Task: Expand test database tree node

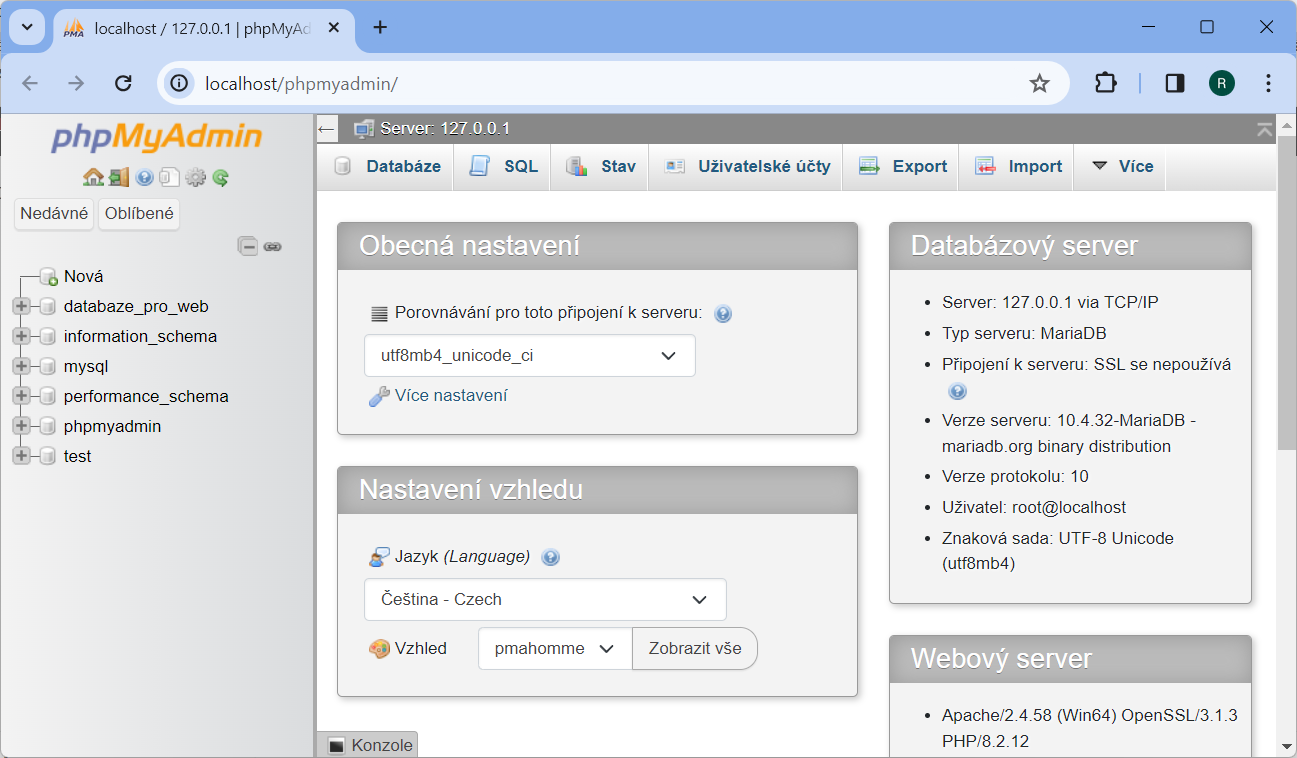Action: [x=21, y=456]
